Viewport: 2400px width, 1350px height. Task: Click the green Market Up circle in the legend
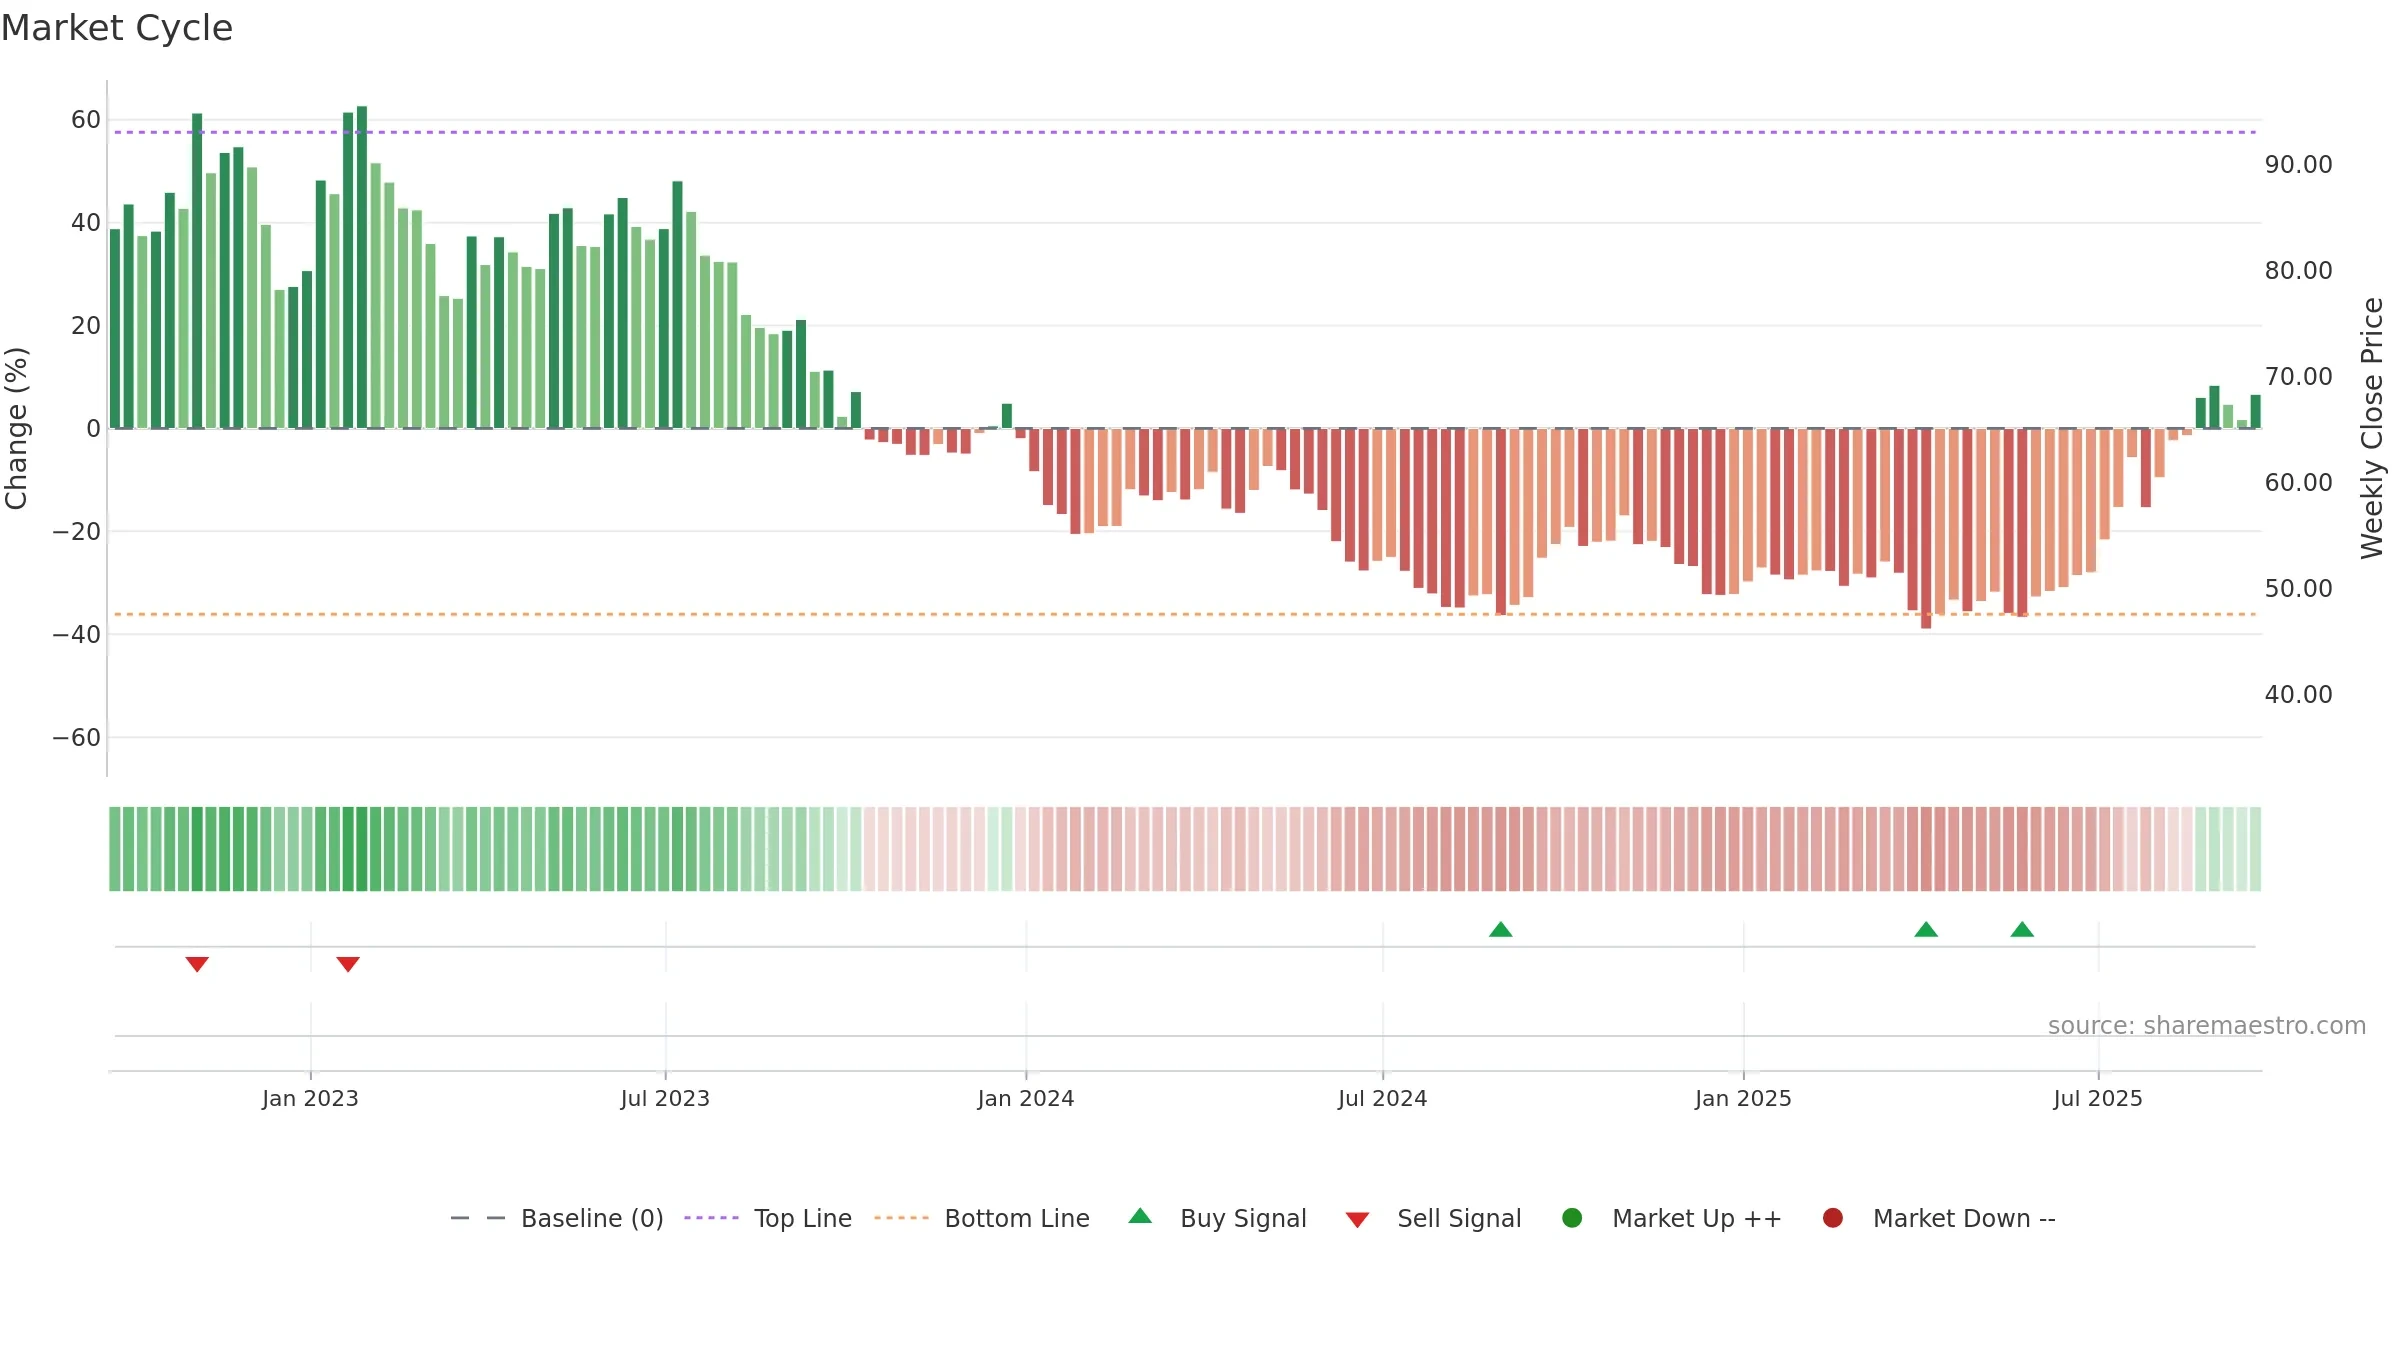[x=1572, y=1218]
